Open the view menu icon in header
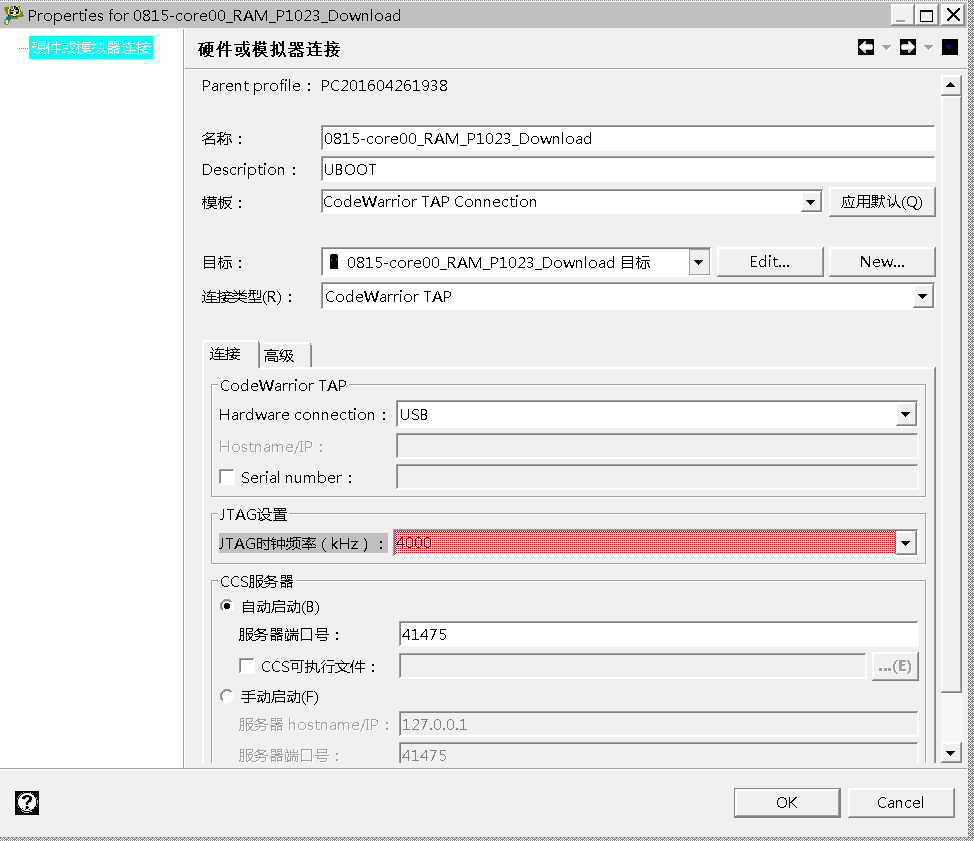Image resolution: width=974 pixels, height=841 pixels. 950,47
